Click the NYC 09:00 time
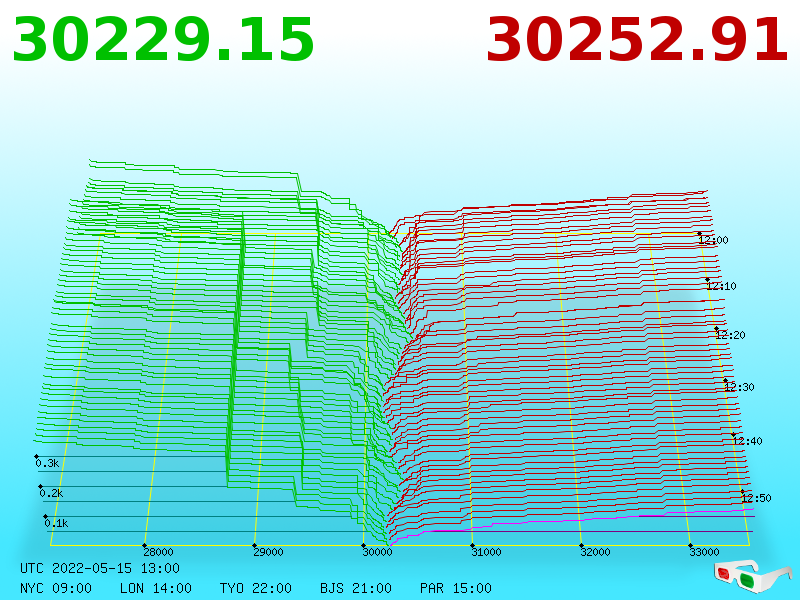The height and width of the screenshot is (600, 800). [56, 588]
